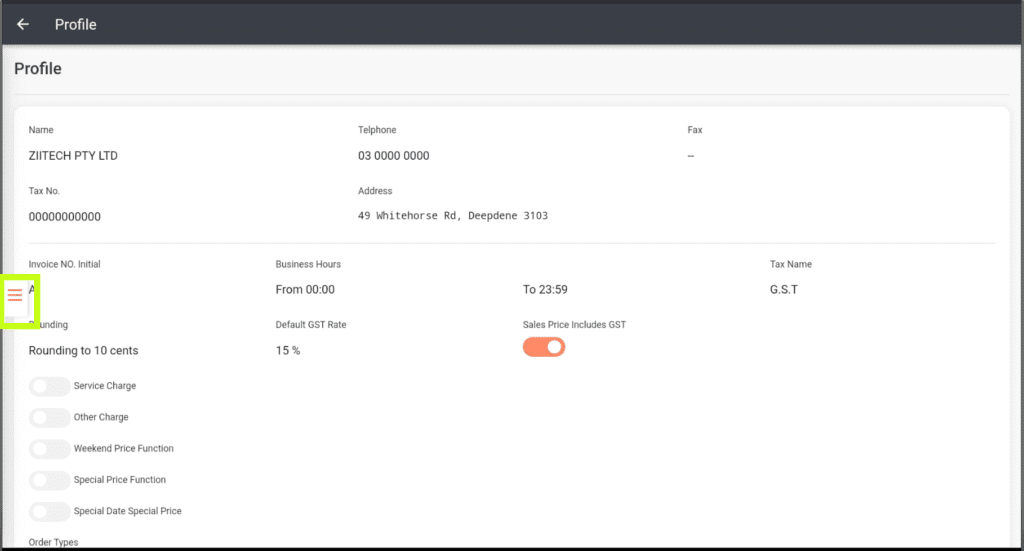Click the Order Types section label
The height and width of the screenshot is (551, 1024).
[x=53, y=542]
